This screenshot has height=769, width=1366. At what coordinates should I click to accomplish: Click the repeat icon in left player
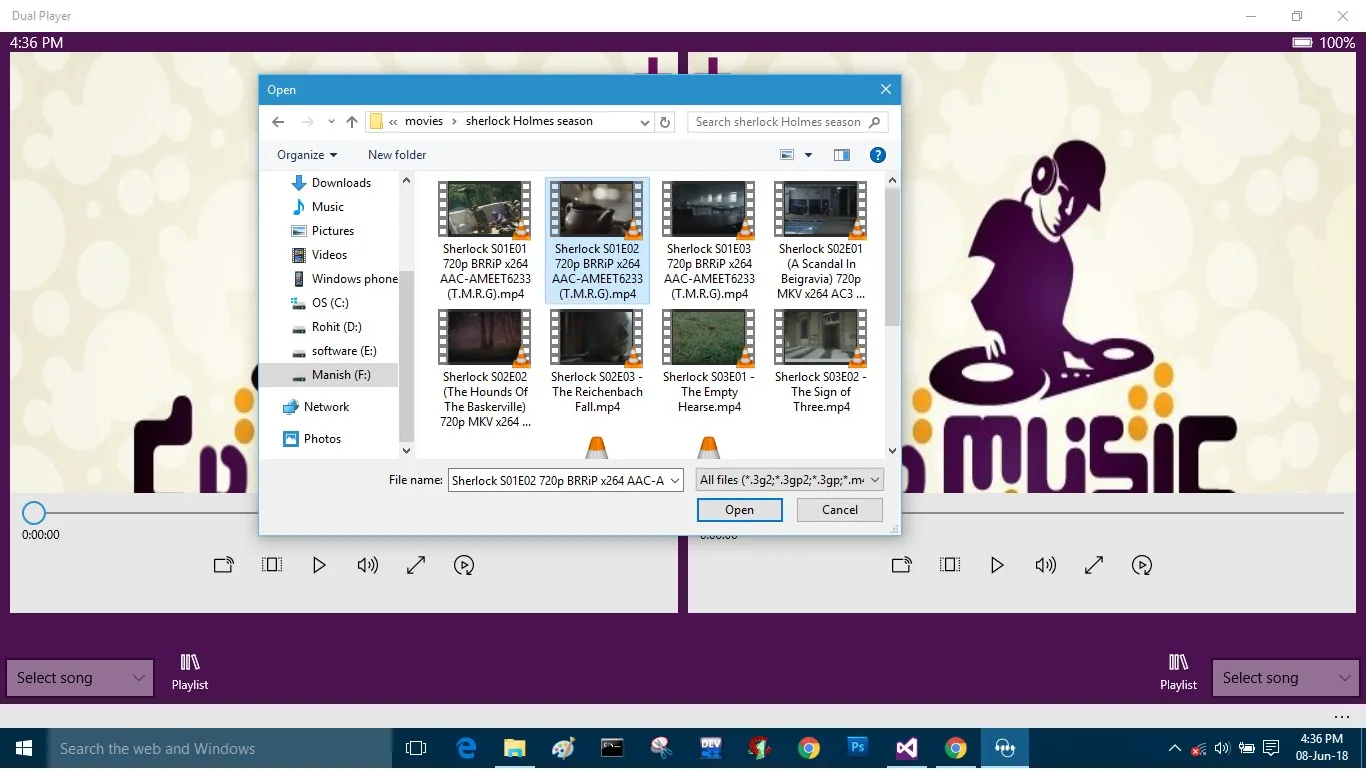pyautogui.click(x=464, y=565)
